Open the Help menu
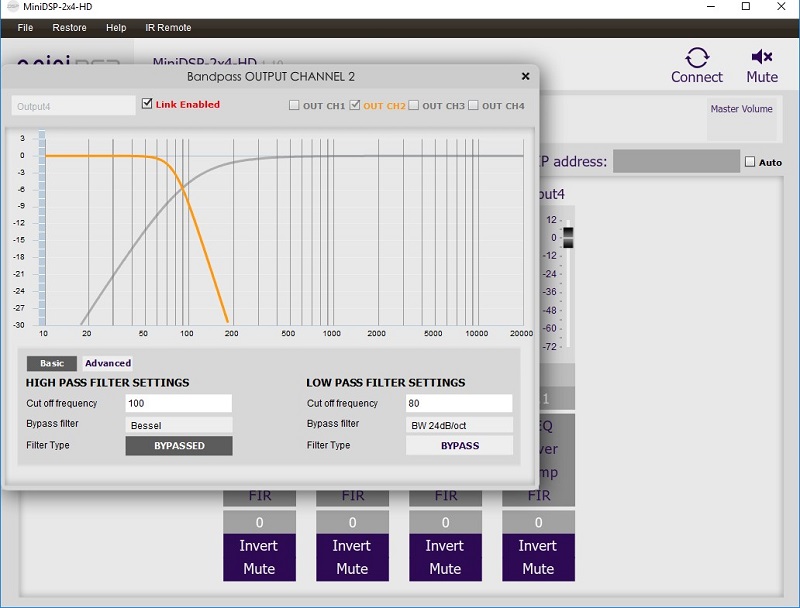This screenshot has height=608, width=800. click(116, 28)
